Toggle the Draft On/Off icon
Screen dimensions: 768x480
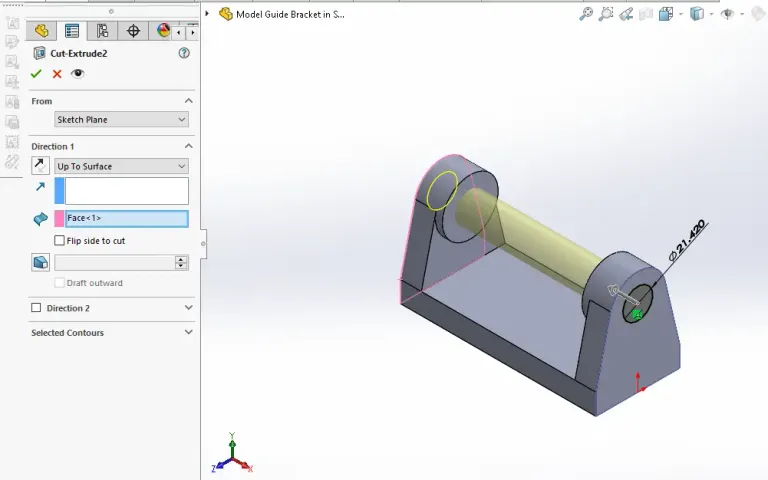click(x=40, y=262)
